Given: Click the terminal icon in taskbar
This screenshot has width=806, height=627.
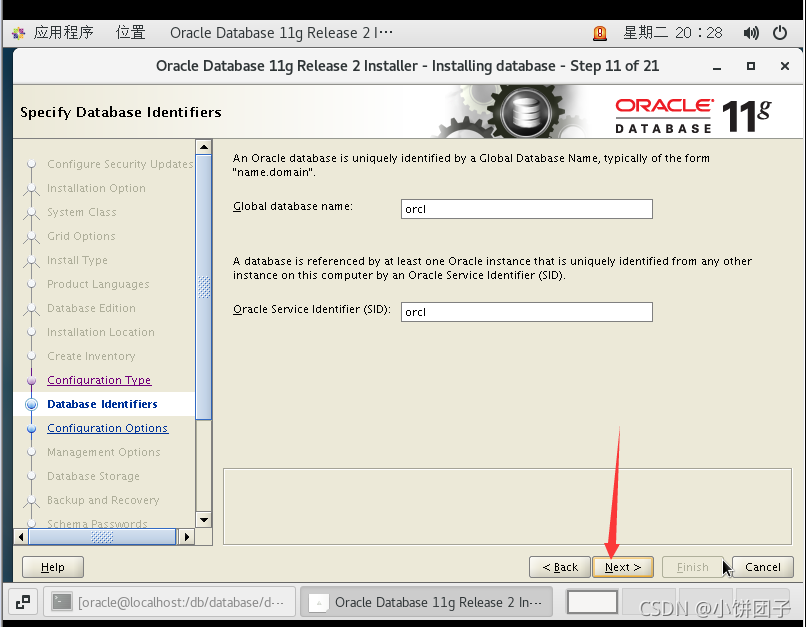Looking at the screenshot, I should coord(62,601).
